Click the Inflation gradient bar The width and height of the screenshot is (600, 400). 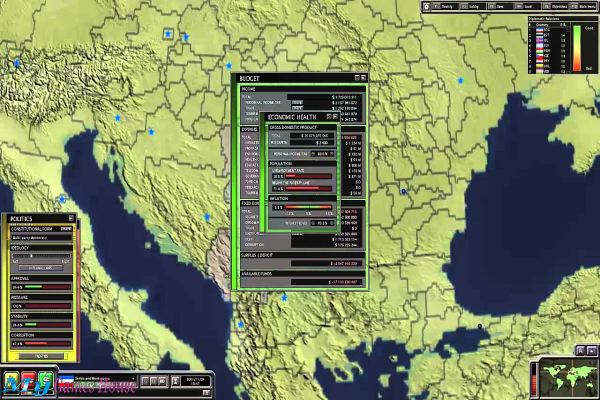pos(308,207)
